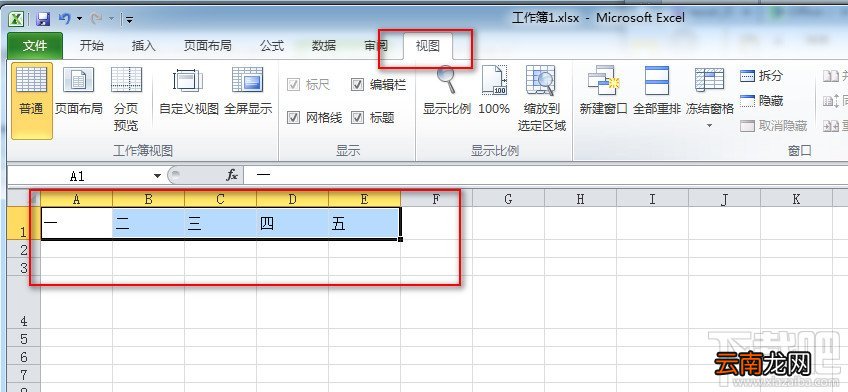Open redo history dropdown arrow
Screen dimensions: 848x392
pos(111,19)
